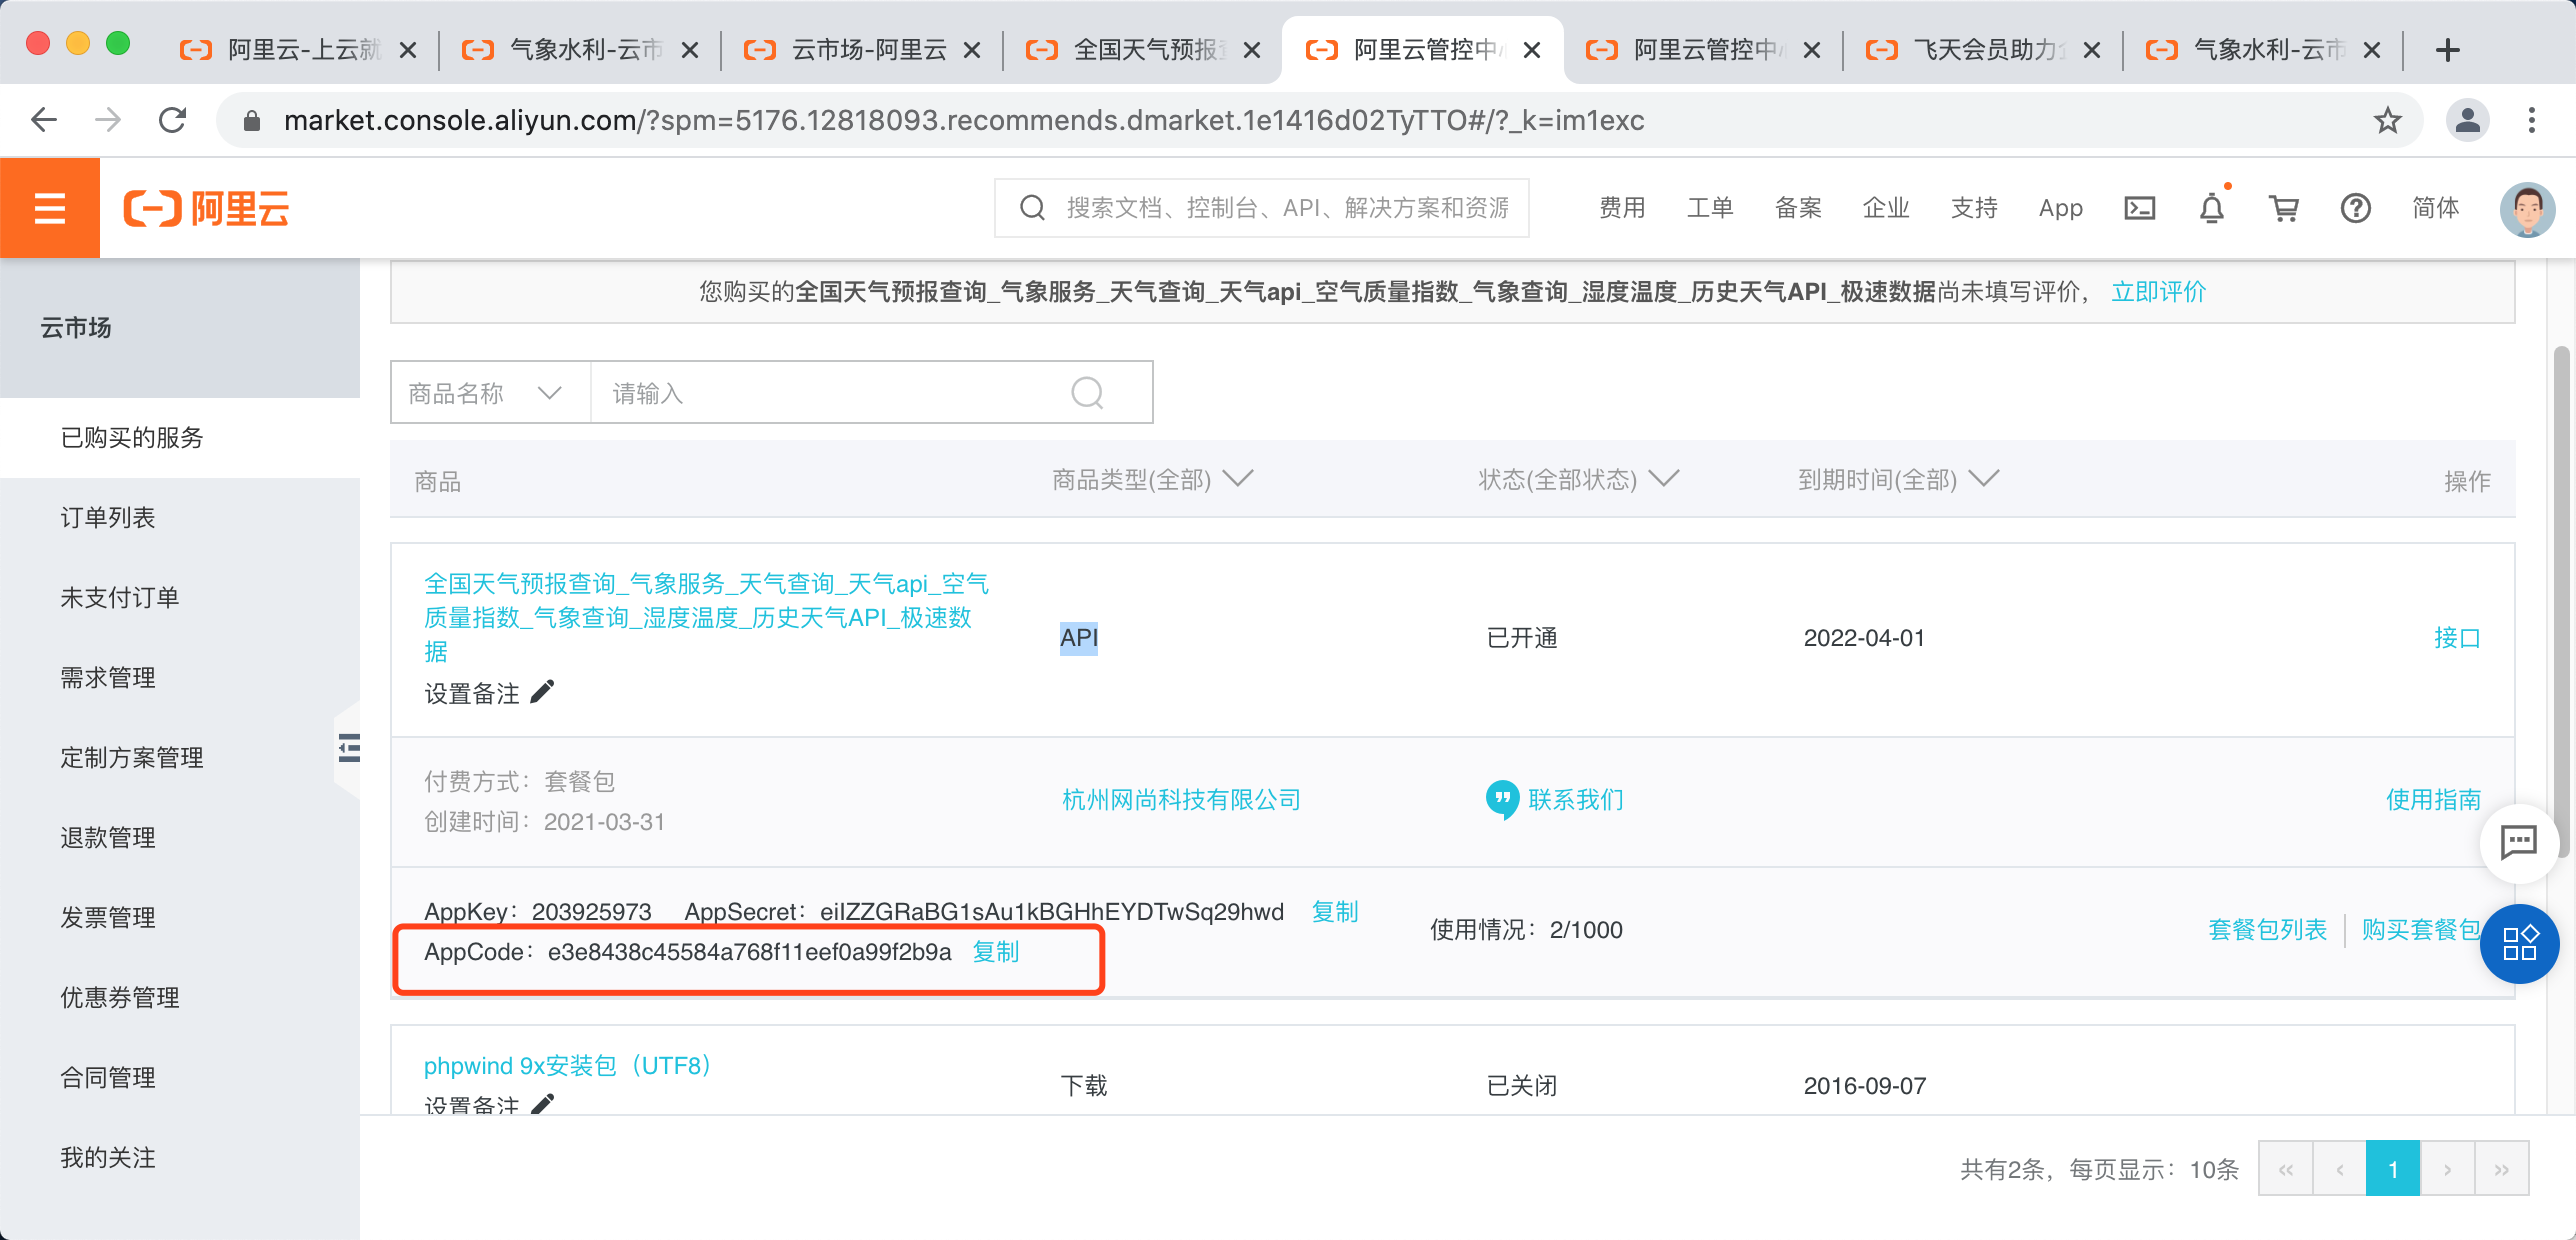The height and width of the screenshot is (1240, 2576).
Task: Click the help question mark icon
Action: [x=2355, y=208]
